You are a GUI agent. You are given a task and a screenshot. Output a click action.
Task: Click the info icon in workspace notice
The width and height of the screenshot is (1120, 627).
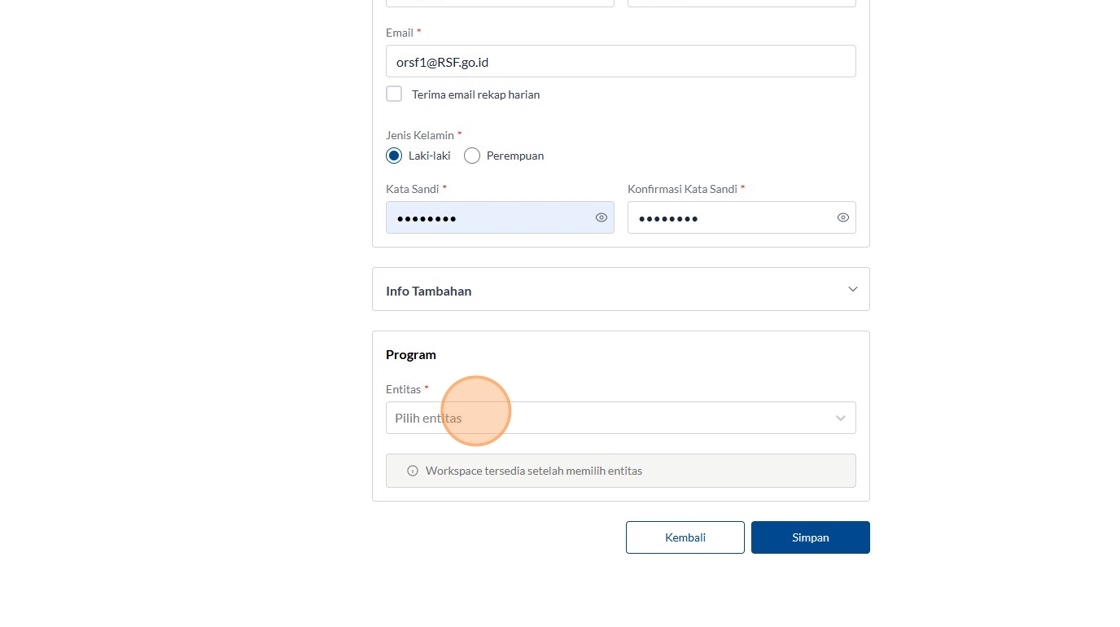point(412,471)
